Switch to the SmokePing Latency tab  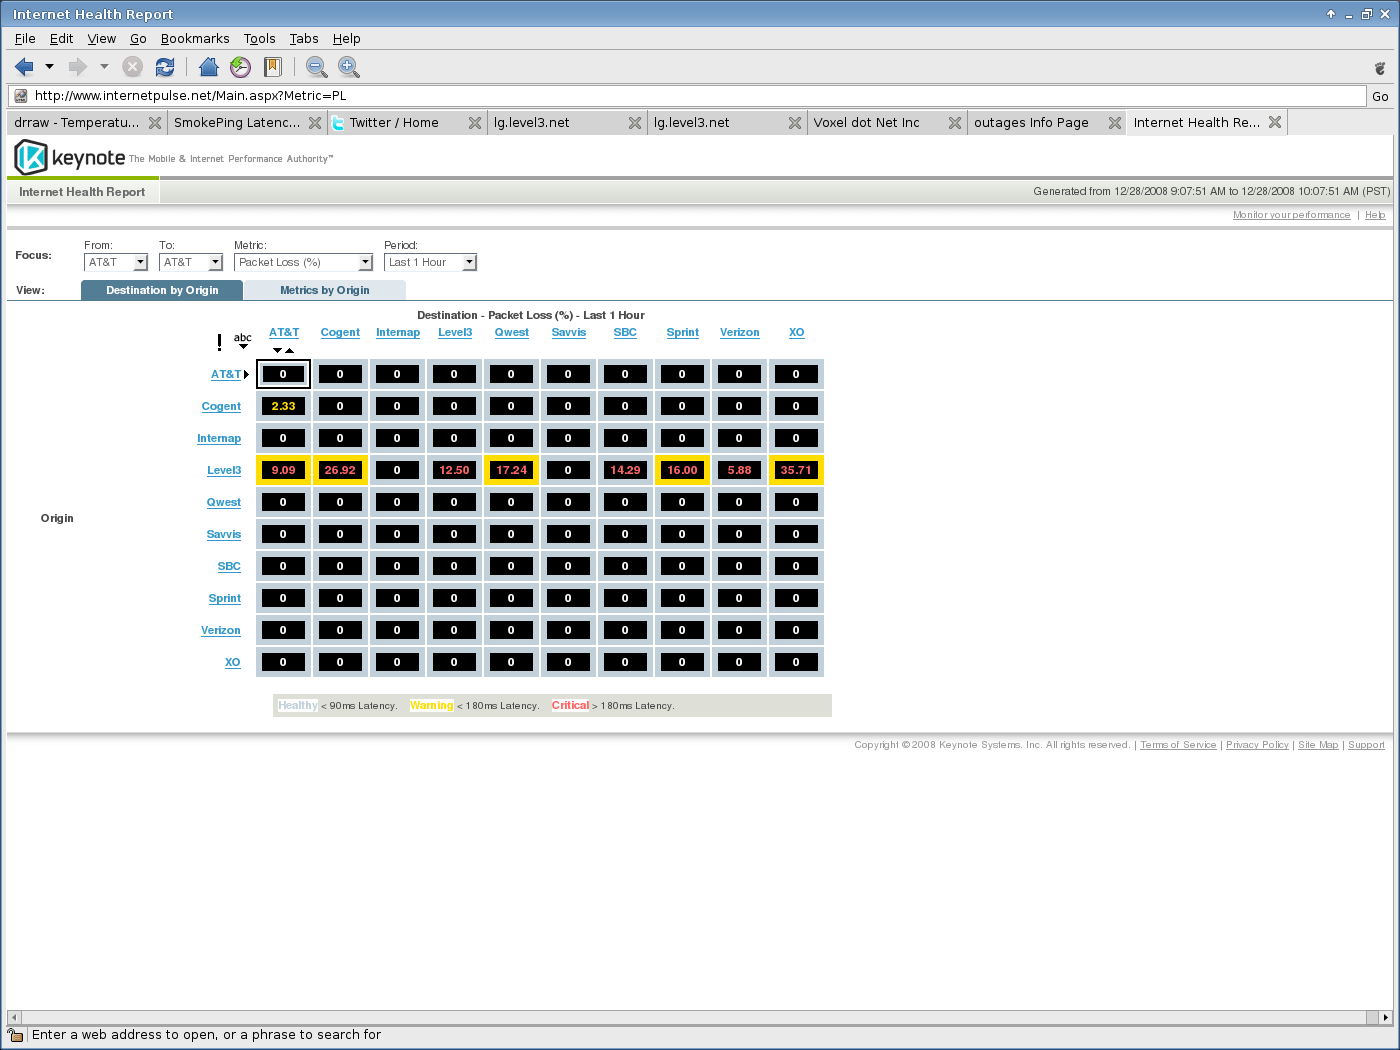pos(247,123)
